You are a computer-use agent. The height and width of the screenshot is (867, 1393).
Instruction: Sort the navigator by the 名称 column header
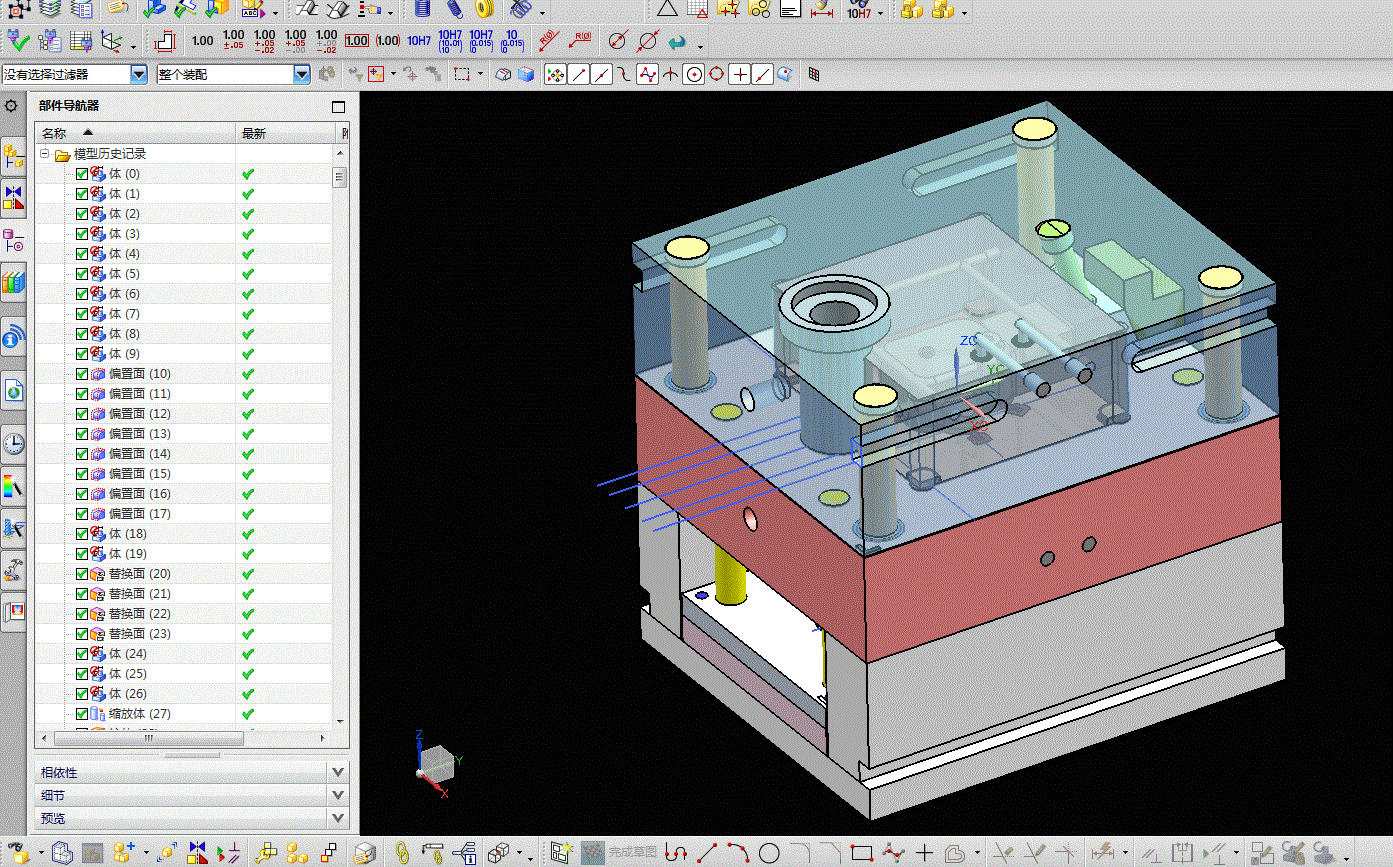point(135,133)
